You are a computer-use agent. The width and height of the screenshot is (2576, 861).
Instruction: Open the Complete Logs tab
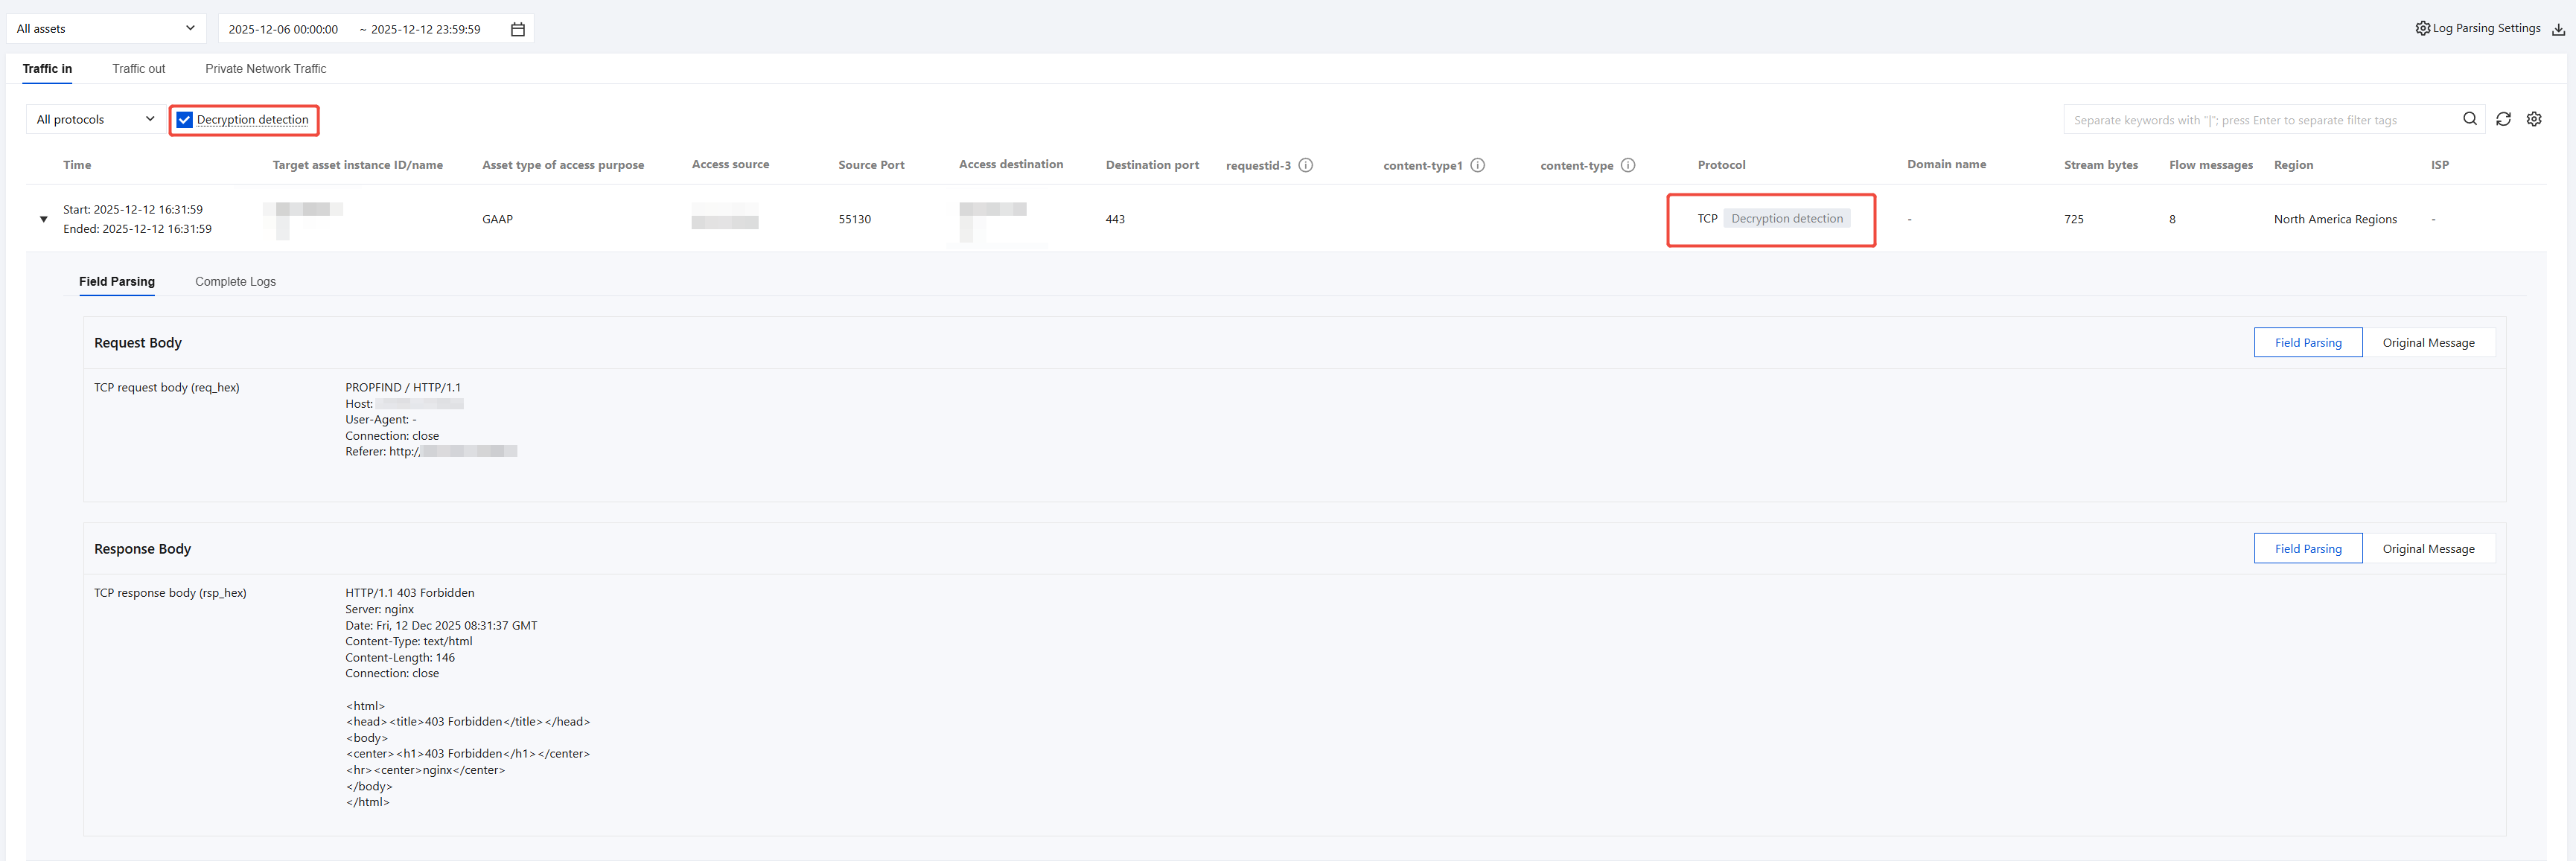coord(235,282)
